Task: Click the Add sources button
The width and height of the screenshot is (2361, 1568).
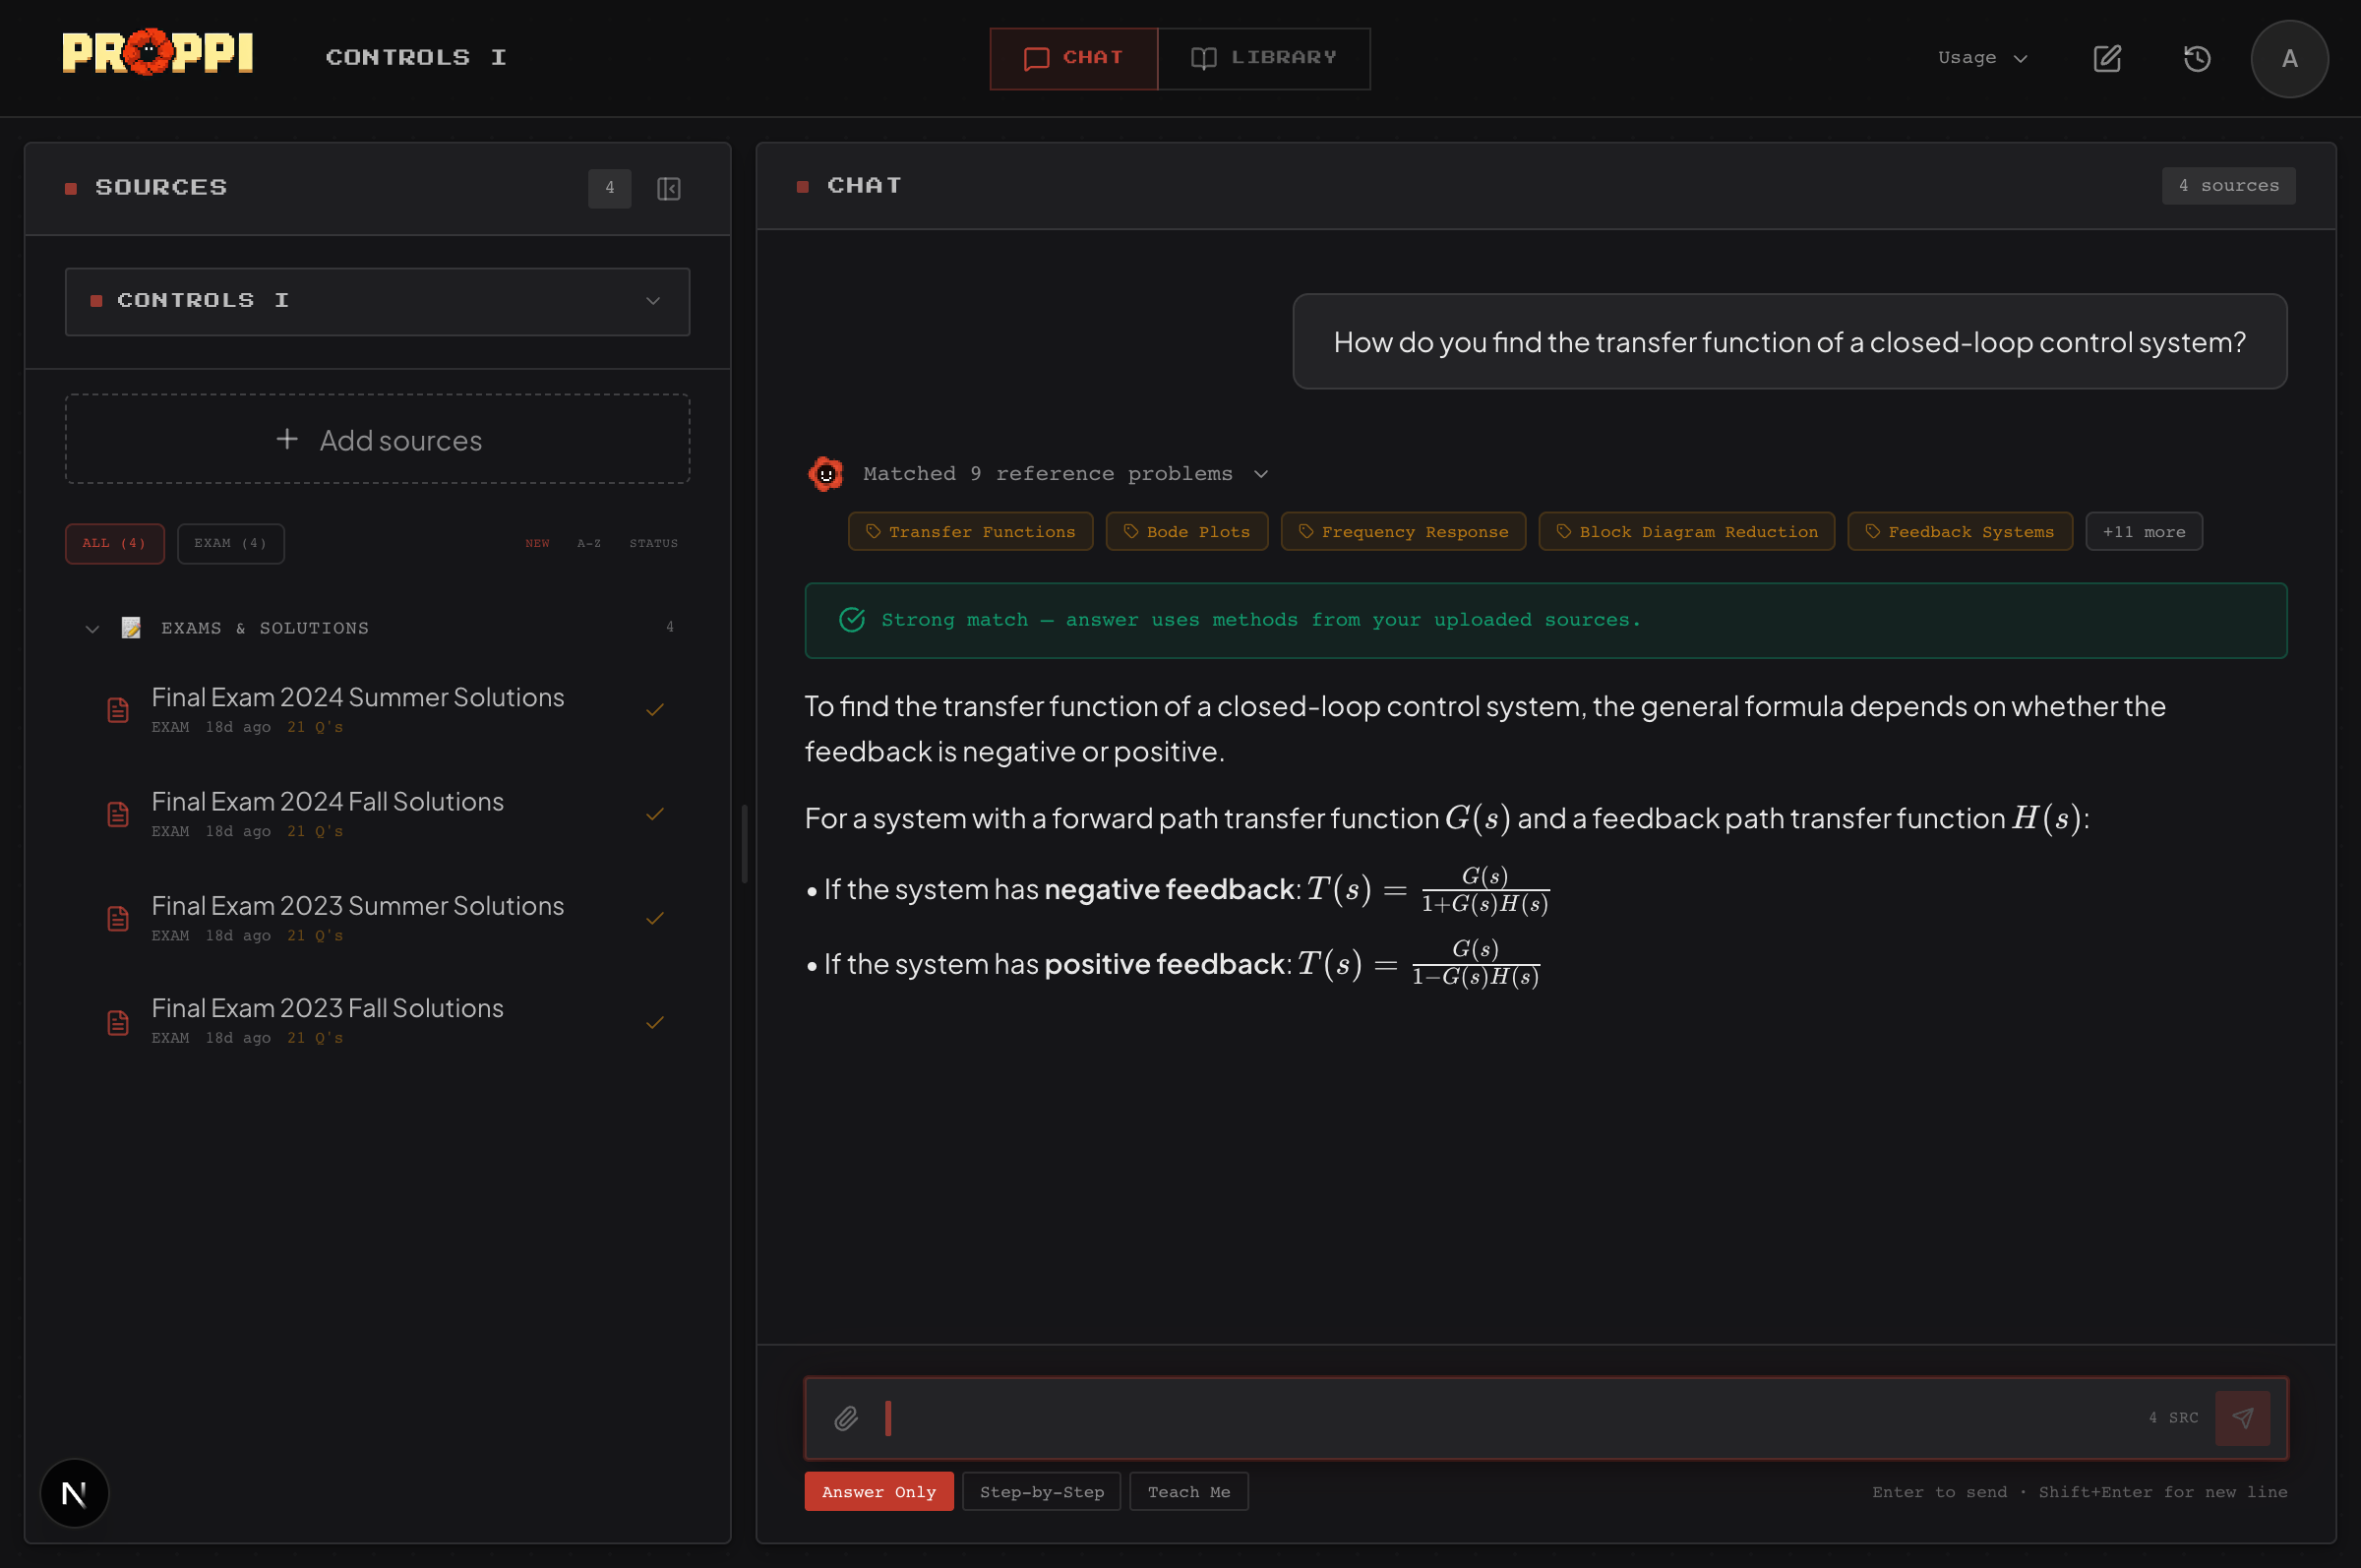Action: pyautogui.click(x=377, y=439)
